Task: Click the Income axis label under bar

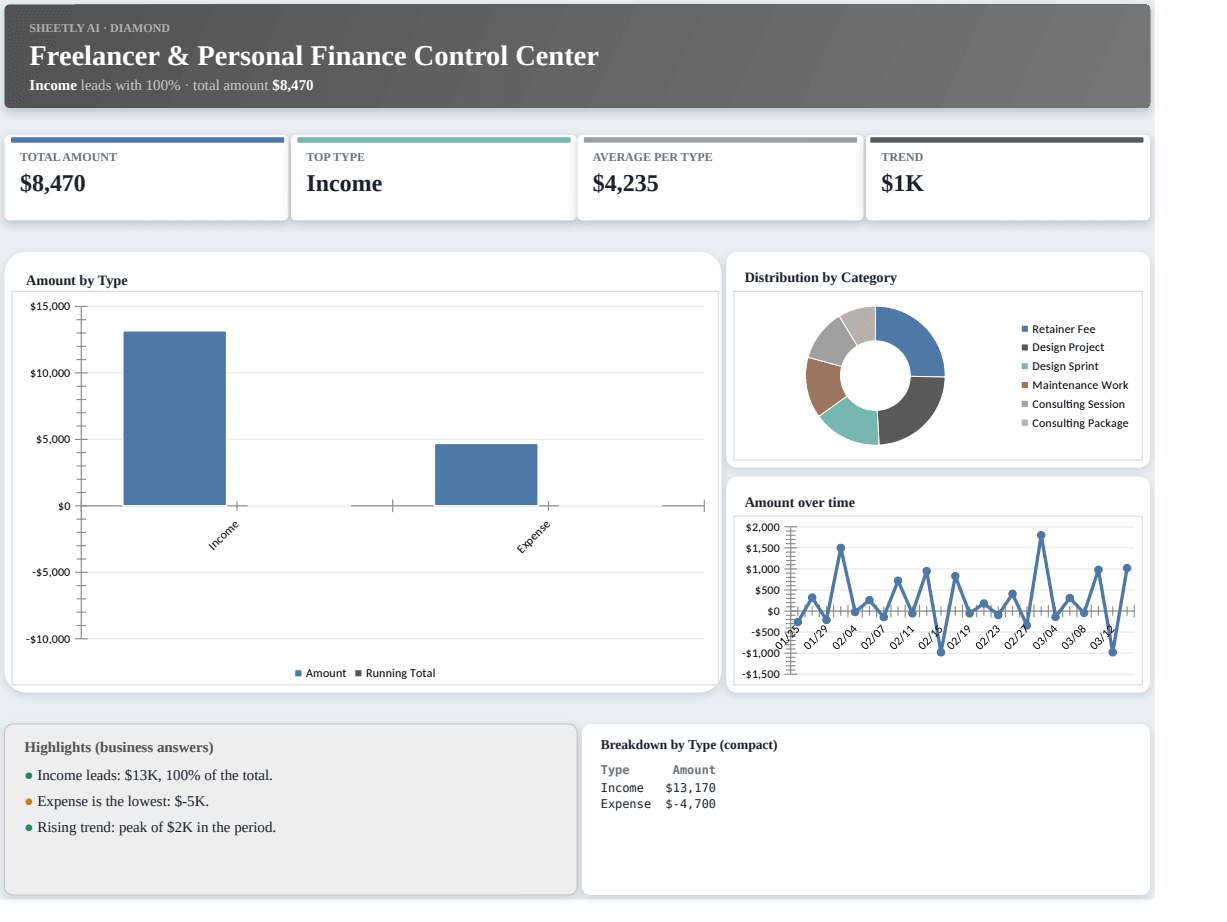Action: pos(223,536)
